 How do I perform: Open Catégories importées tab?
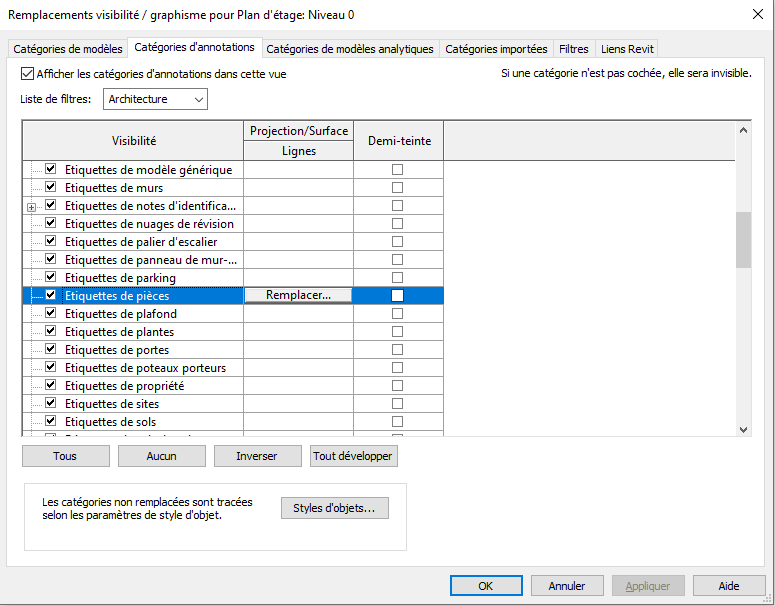click(496, 49)
